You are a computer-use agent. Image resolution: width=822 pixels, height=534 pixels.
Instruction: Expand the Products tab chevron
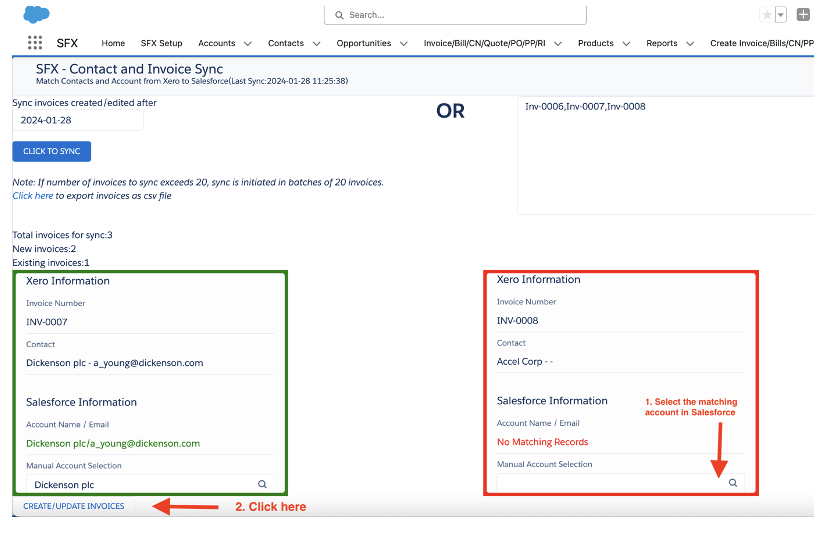tap(626, 43)
